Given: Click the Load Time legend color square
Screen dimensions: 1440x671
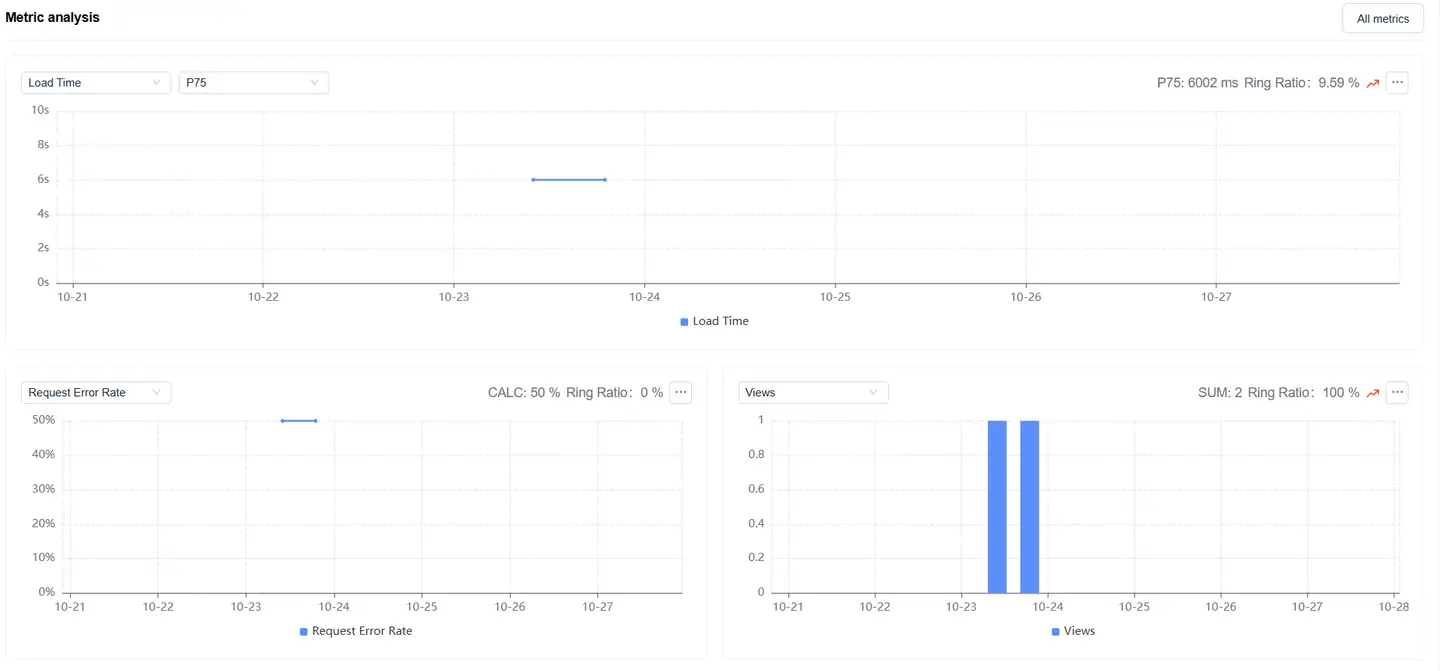Looking at the screenshot, I should 684,322.
